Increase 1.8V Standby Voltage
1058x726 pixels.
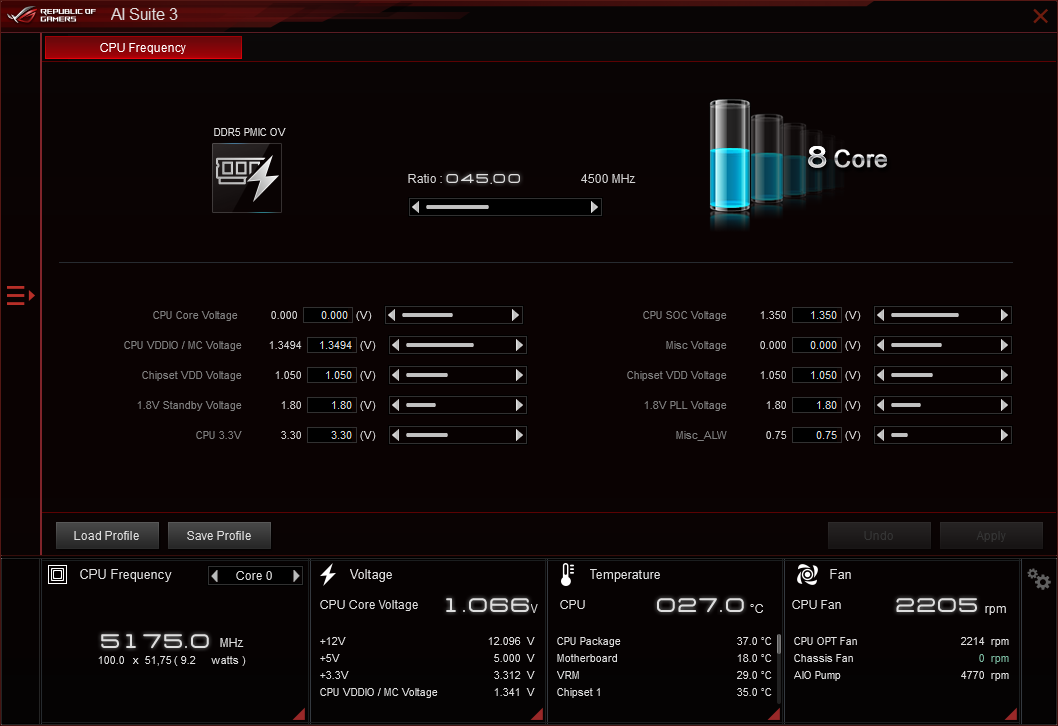pyautogui.click(x=520, y=406)
